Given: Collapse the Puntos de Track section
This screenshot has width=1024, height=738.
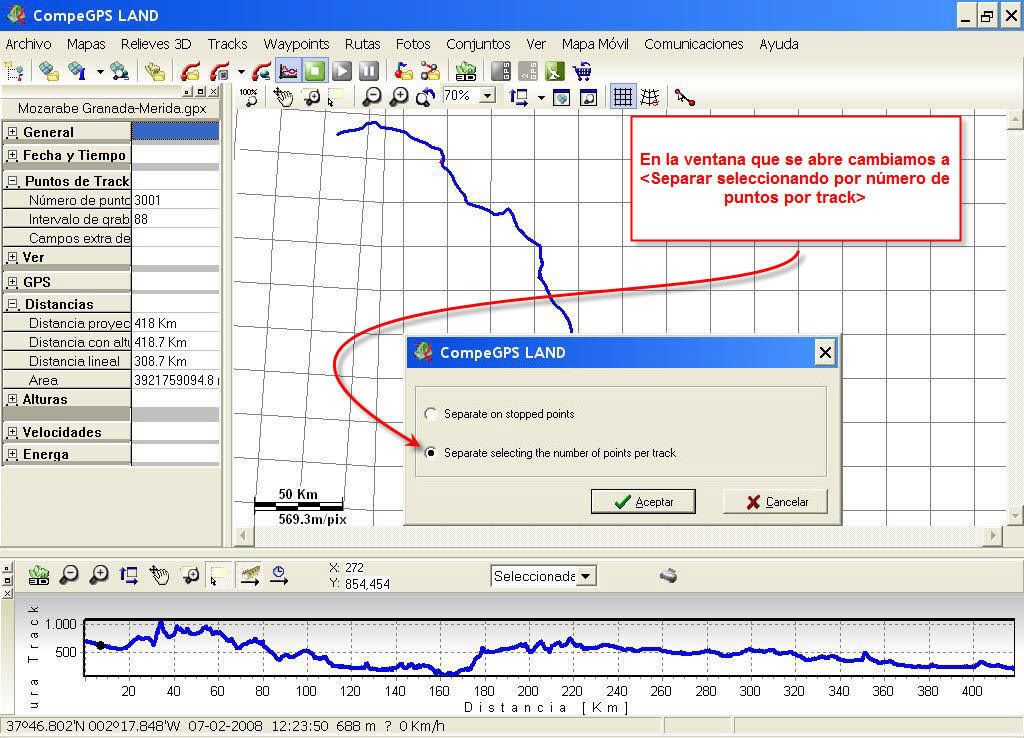Looking at the screenshot, I should (12, 181).
